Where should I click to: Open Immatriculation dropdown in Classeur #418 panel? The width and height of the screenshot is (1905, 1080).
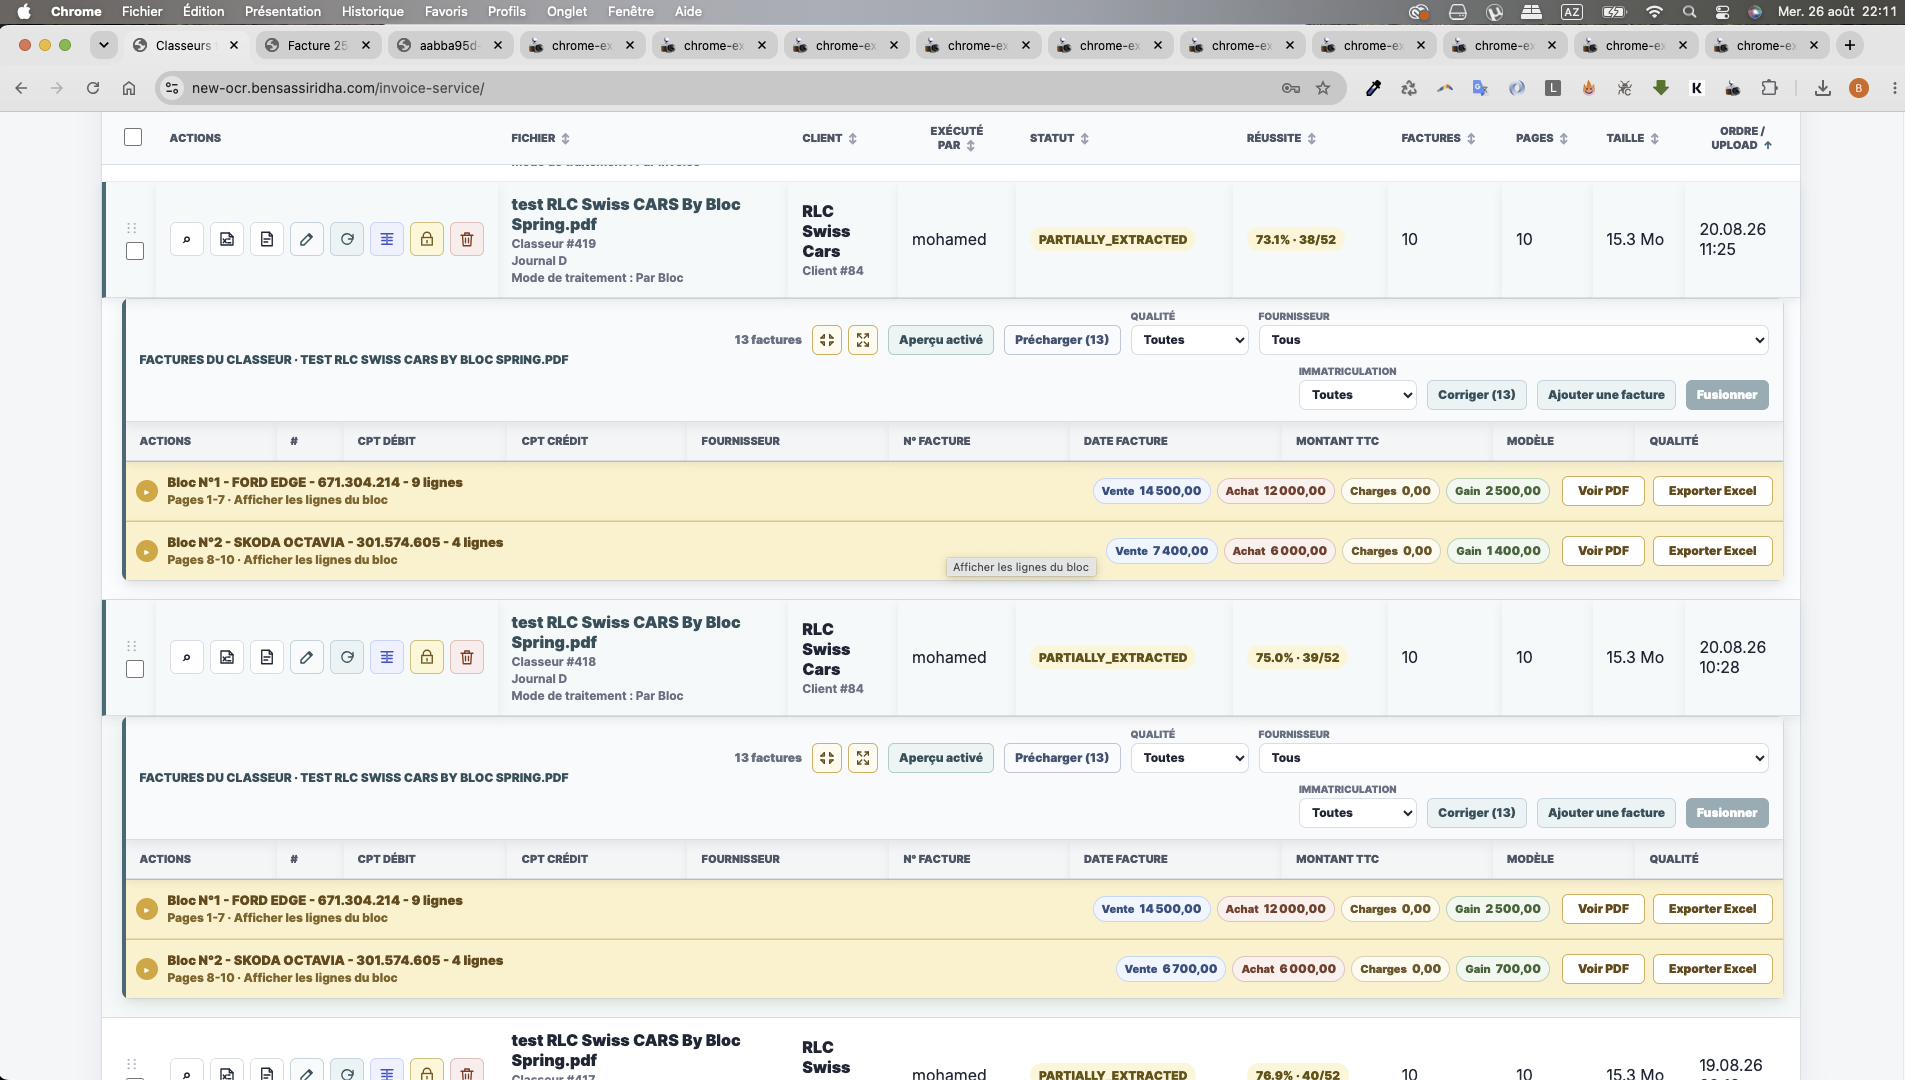tap(1358, 813)
